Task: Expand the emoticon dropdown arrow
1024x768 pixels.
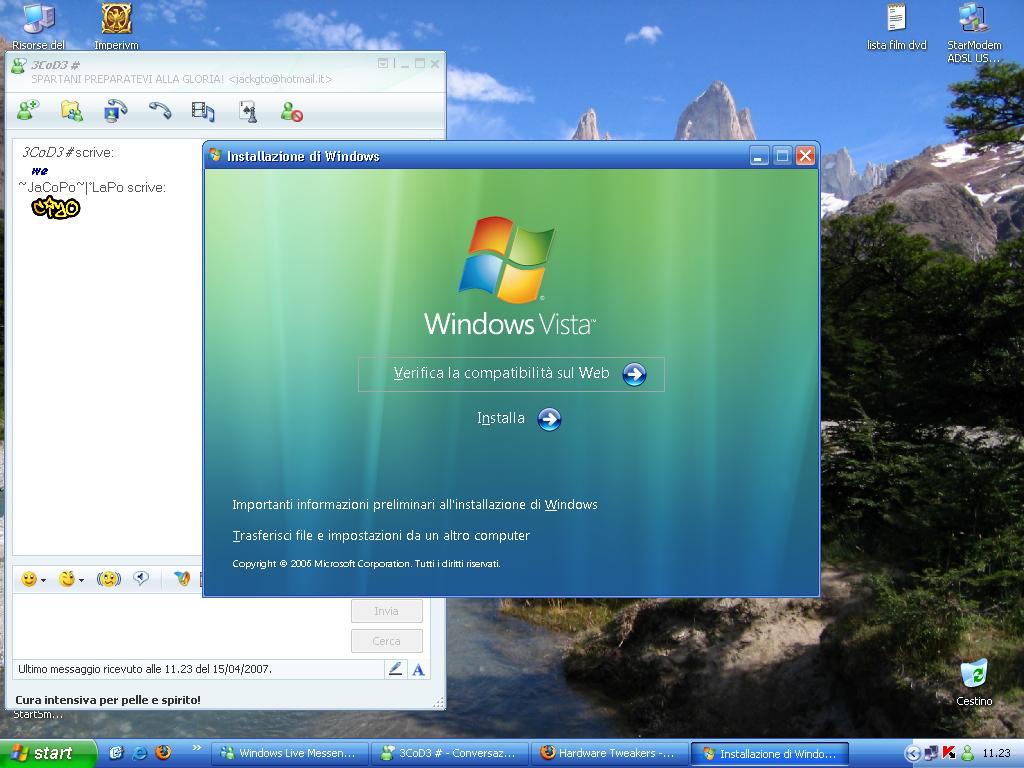Action: 43,580
